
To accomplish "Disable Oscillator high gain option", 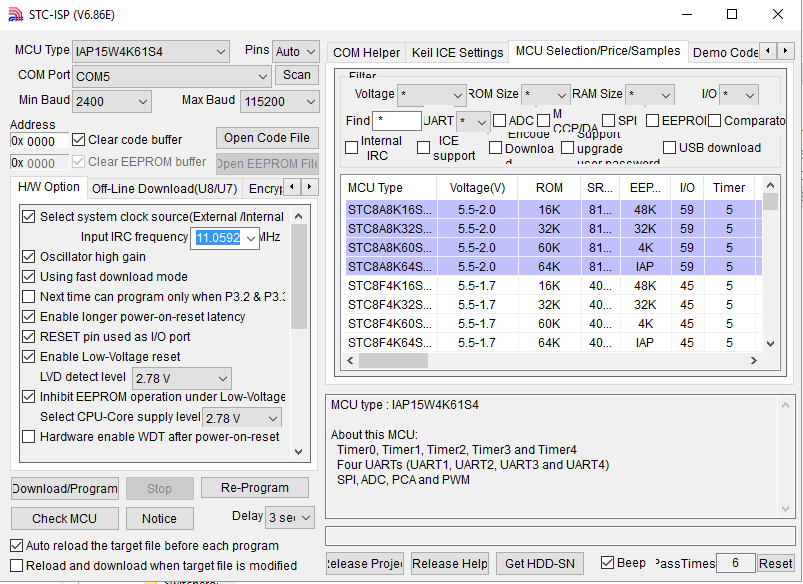I will click(29, 257).
